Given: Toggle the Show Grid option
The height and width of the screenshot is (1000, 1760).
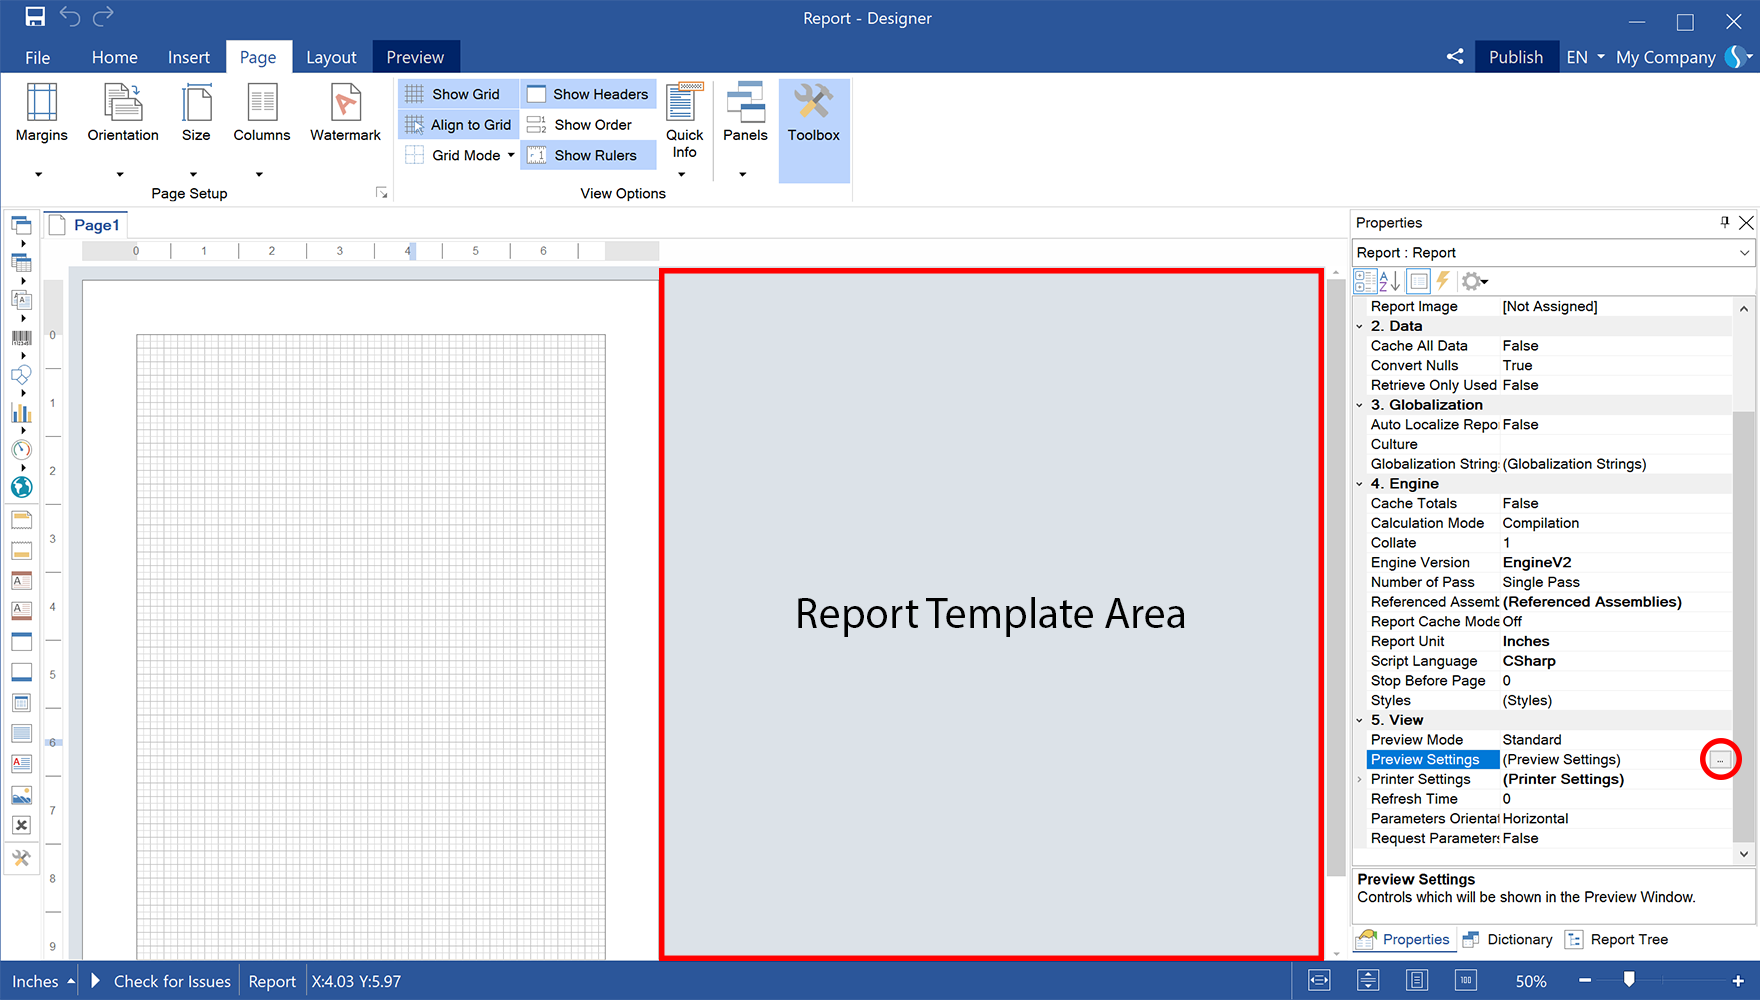Looking at the screenshot, I should click(457, 94).
